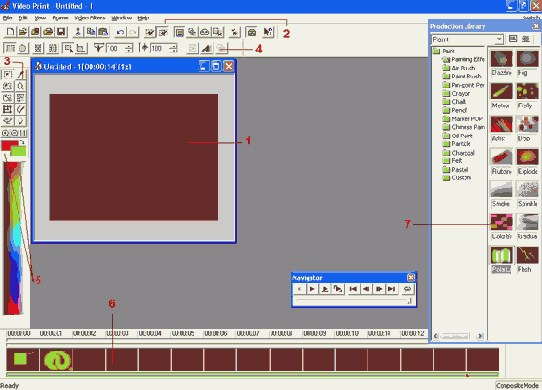
Task: Click the crop-shape icon in second toolbar
Action: (81, 48)
